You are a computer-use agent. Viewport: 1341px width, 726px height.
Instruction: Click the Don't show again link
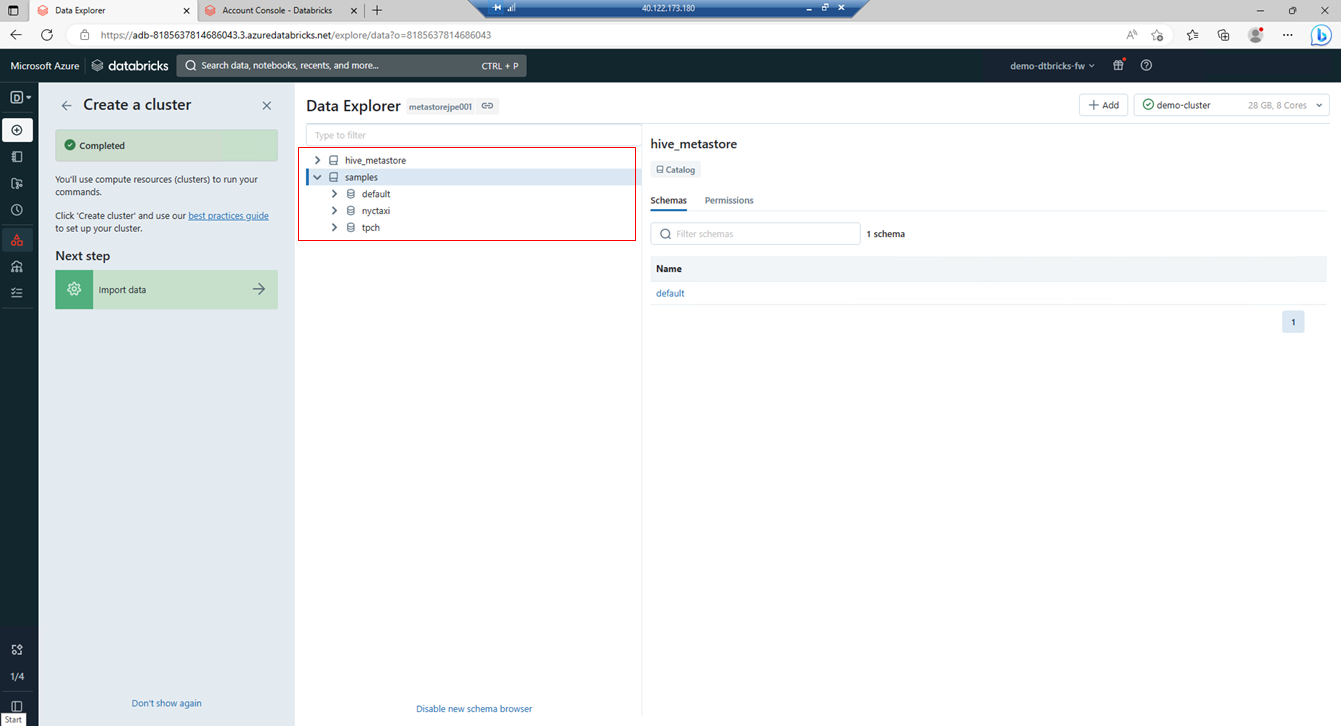(x=166, y=703)
